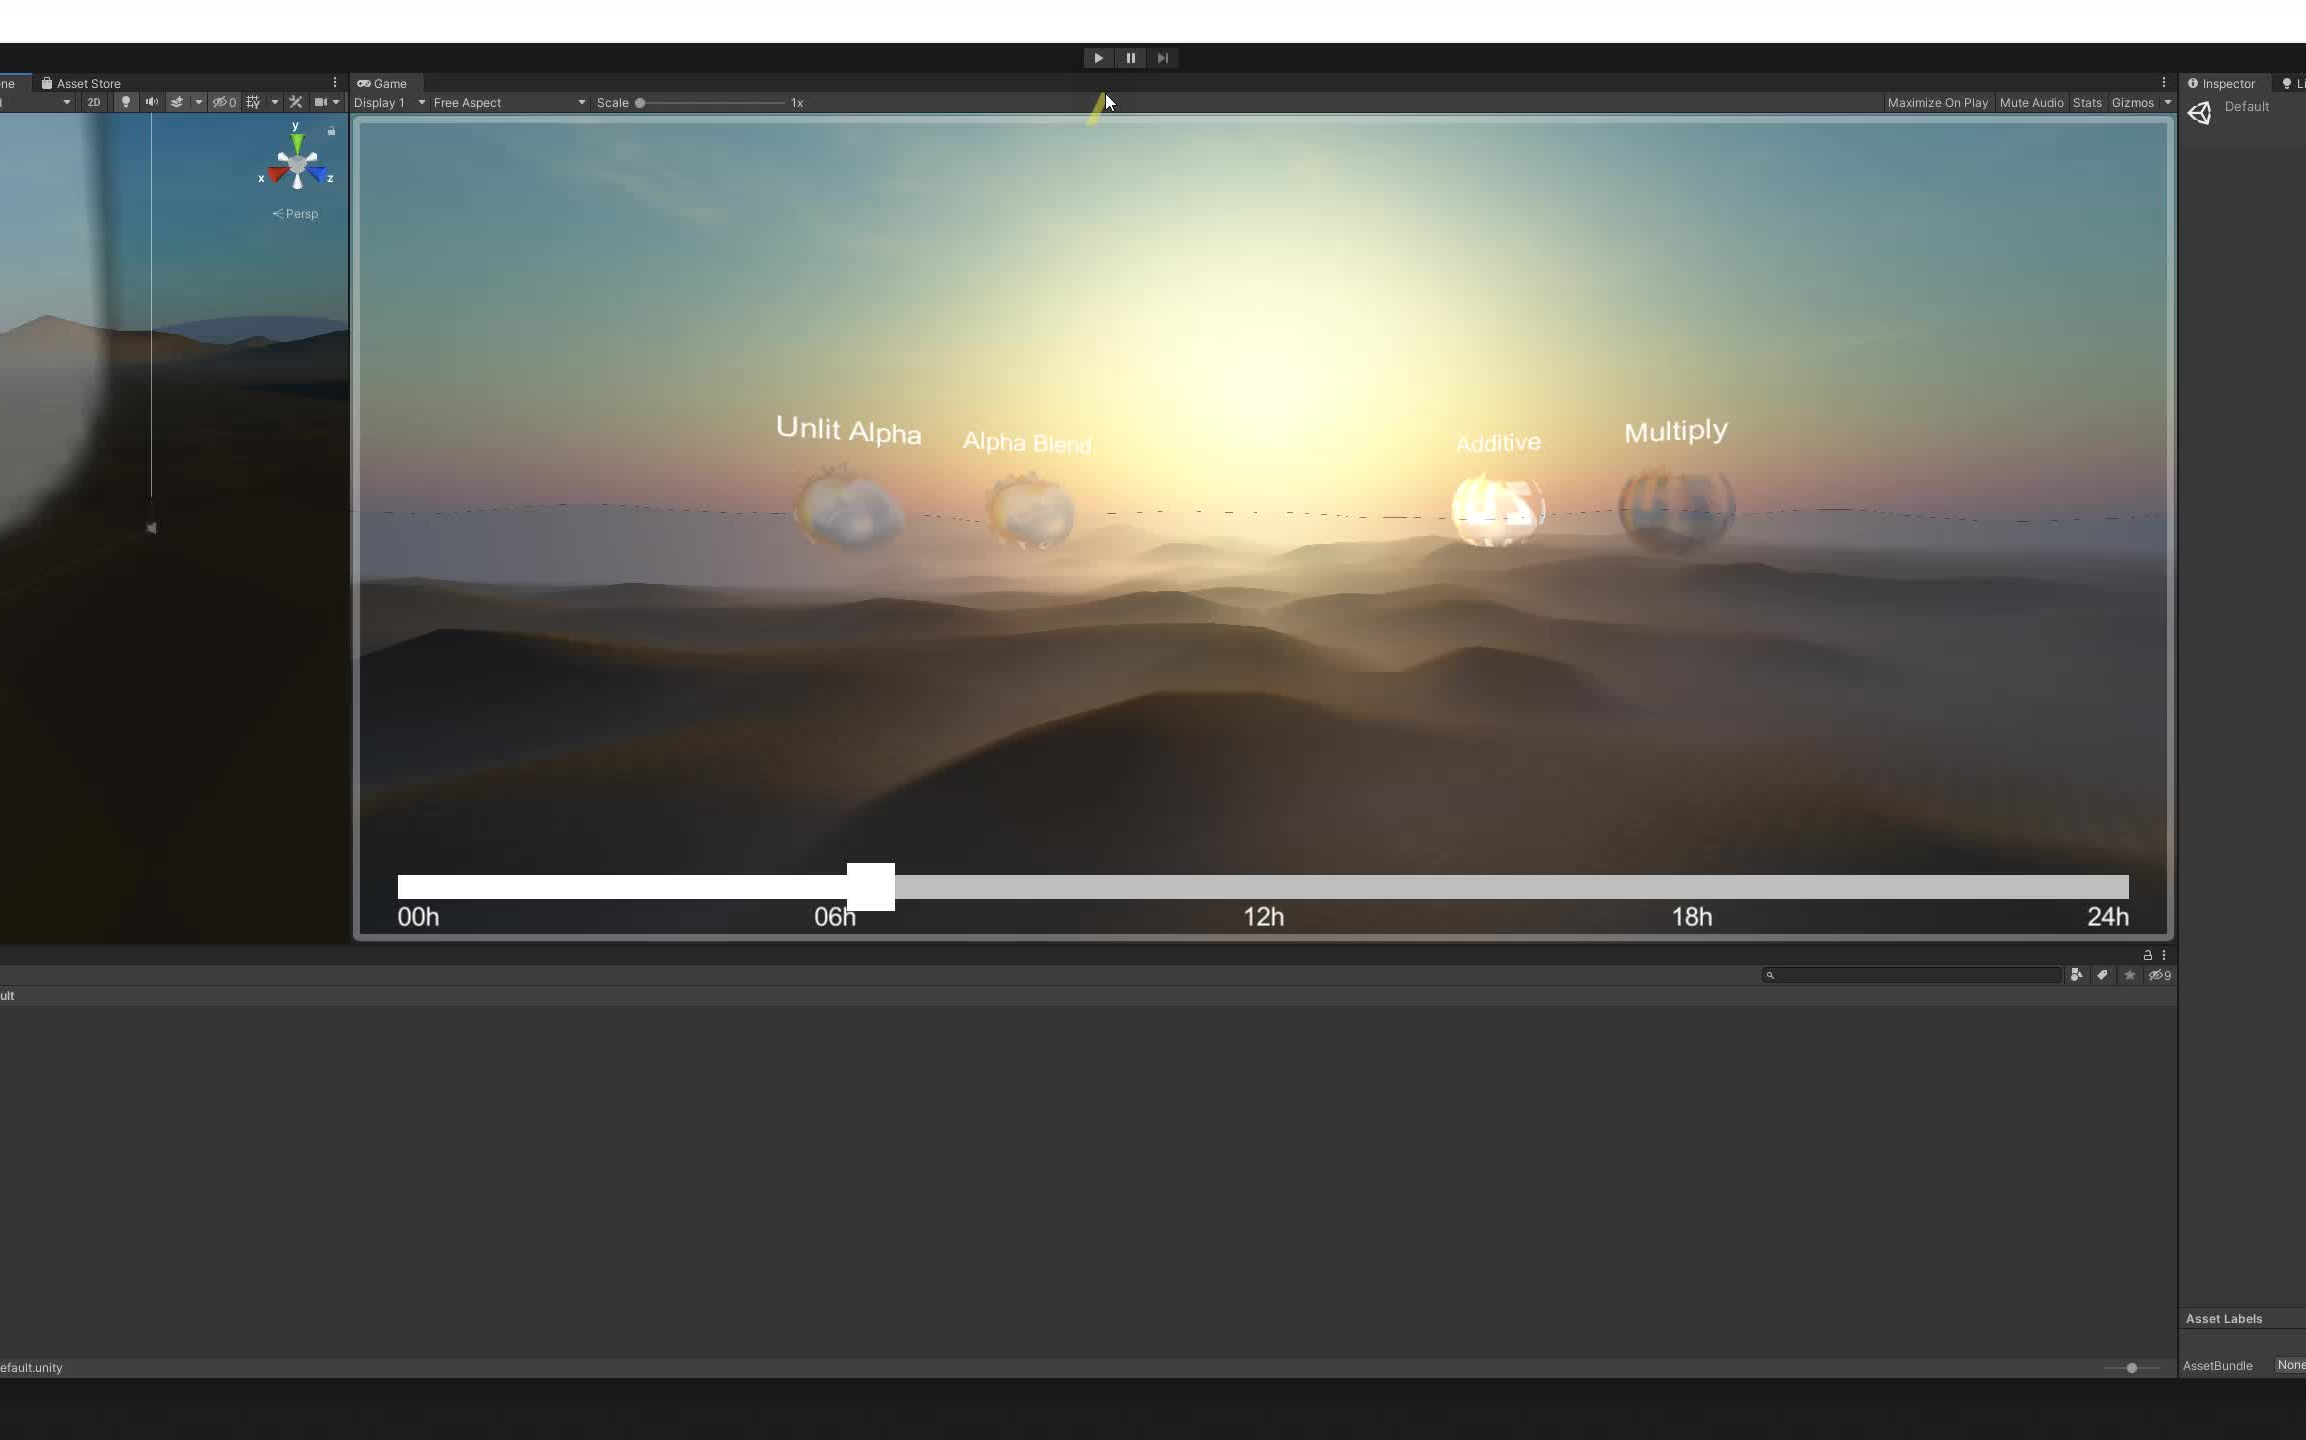2306x1440 pixels.
Task: Open the grid settings in Scene toolbar
Action: (x=275, y=102)
